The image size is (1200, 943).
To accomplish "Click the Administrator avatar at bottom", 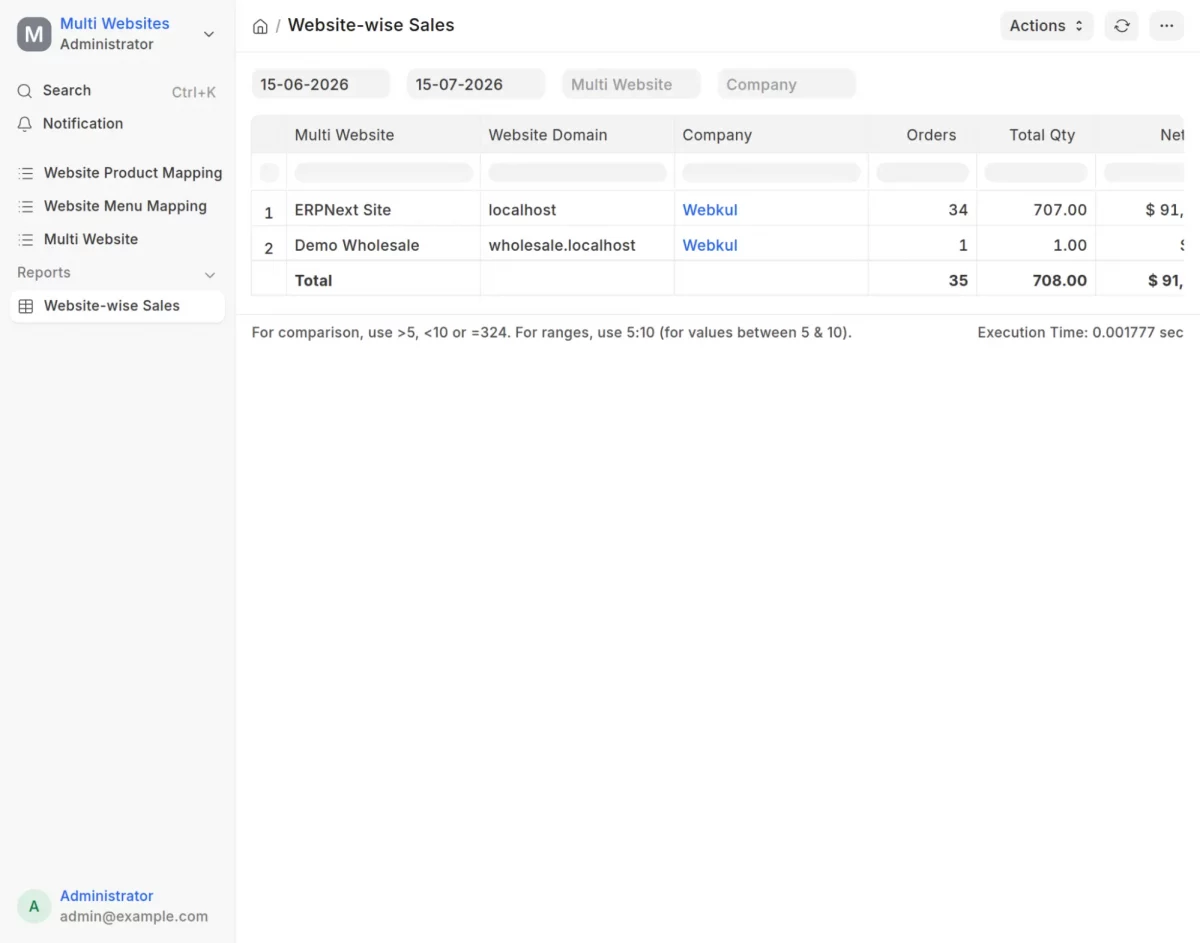I will (34, 906).
